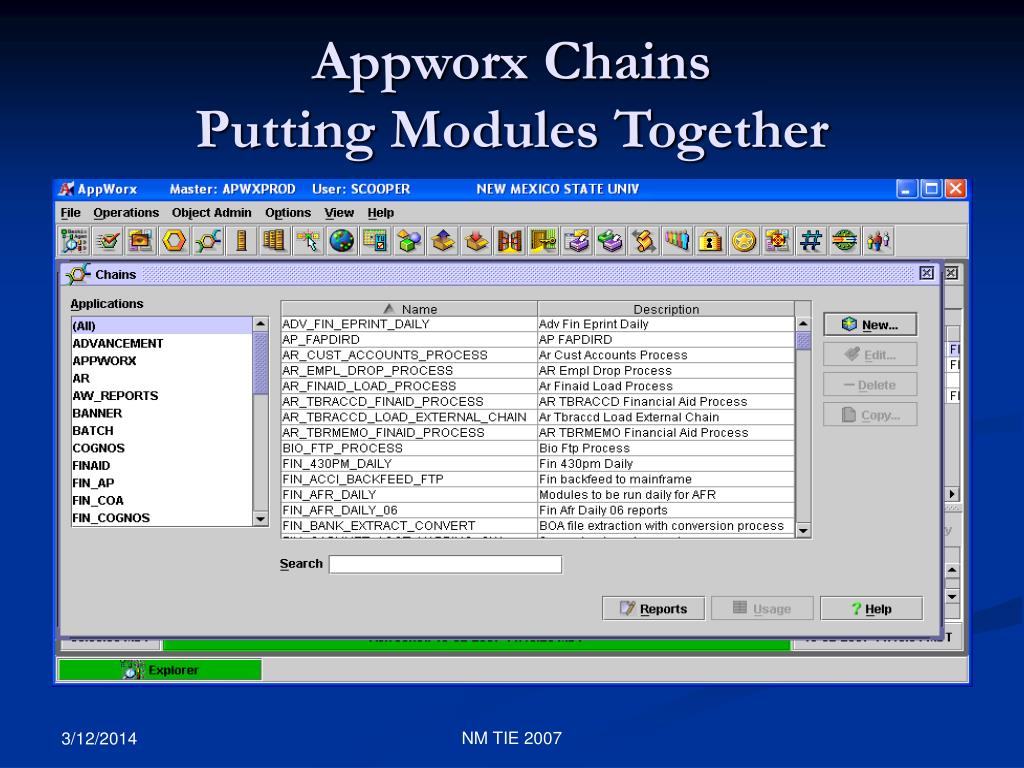Screen dimensions: 1024x768
Task: Open the File menu
Action: 71,213
